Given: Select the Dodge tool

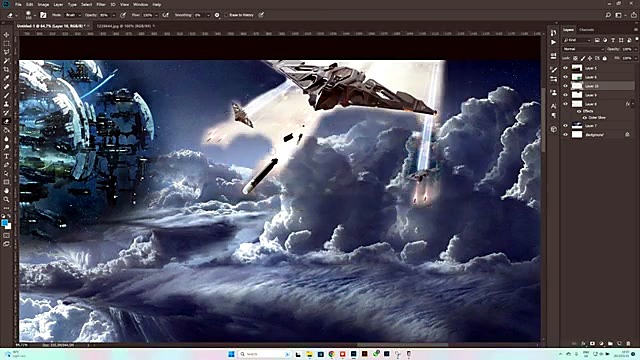Looking at the screenshot, I should [7, 147].
